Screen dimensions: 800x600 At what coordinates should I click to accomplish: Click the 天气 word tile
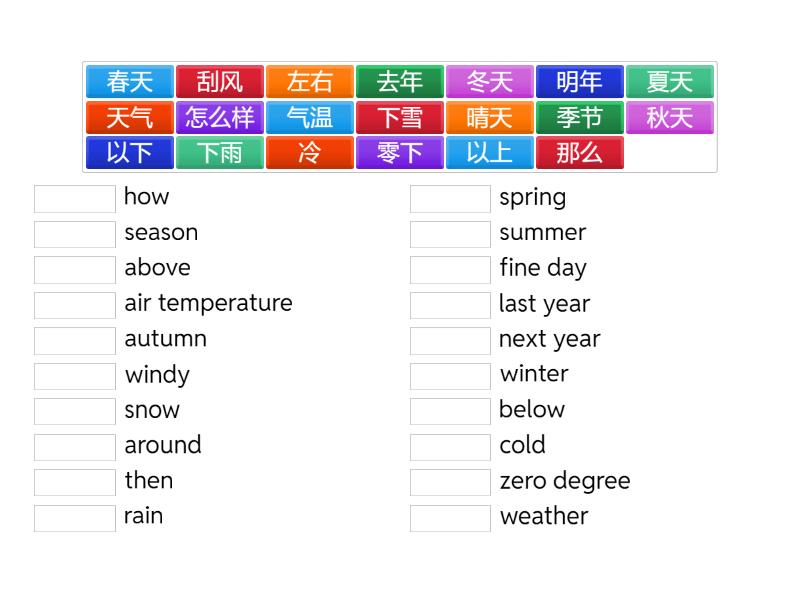[x=130, y=118]
